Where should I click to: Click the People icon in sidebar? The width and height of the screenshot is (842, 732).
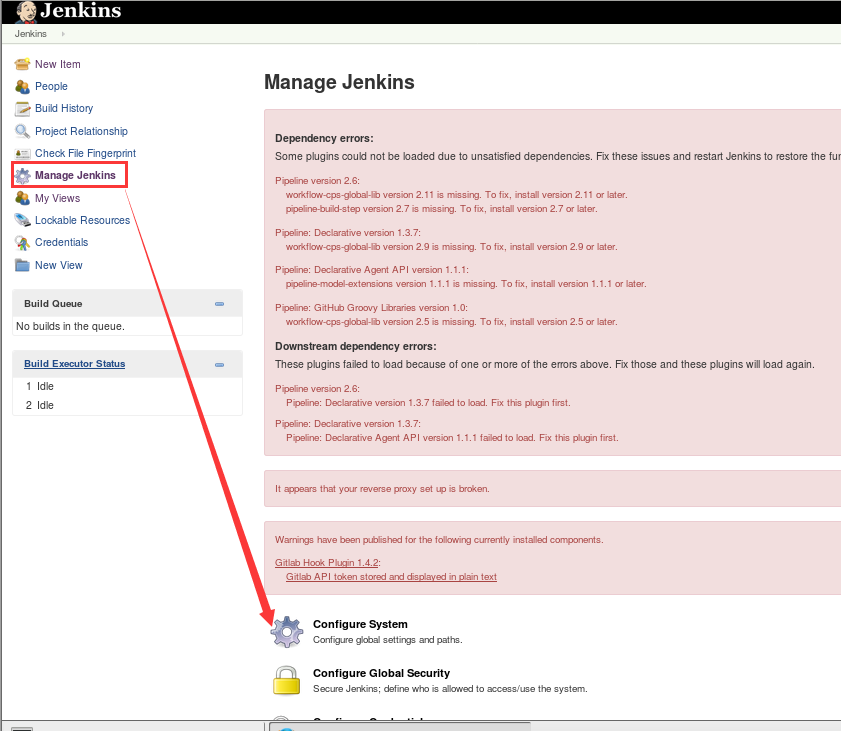click(22, 86)
